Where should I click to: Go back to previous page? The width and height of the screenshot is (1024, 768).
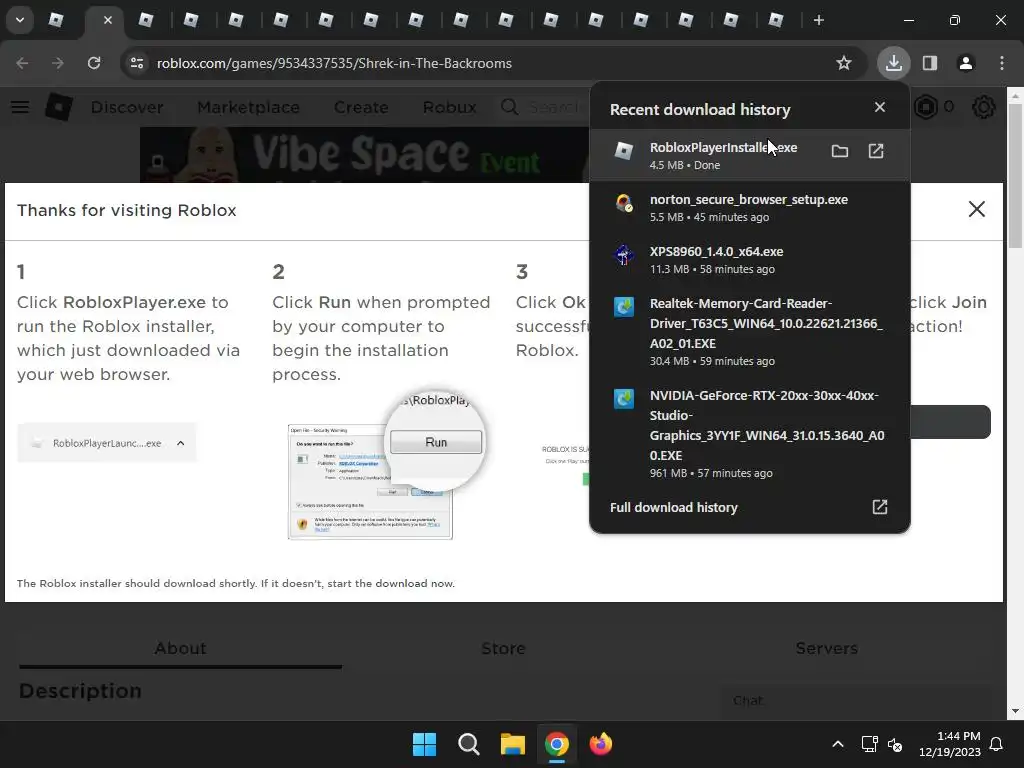tap(22, 63)
